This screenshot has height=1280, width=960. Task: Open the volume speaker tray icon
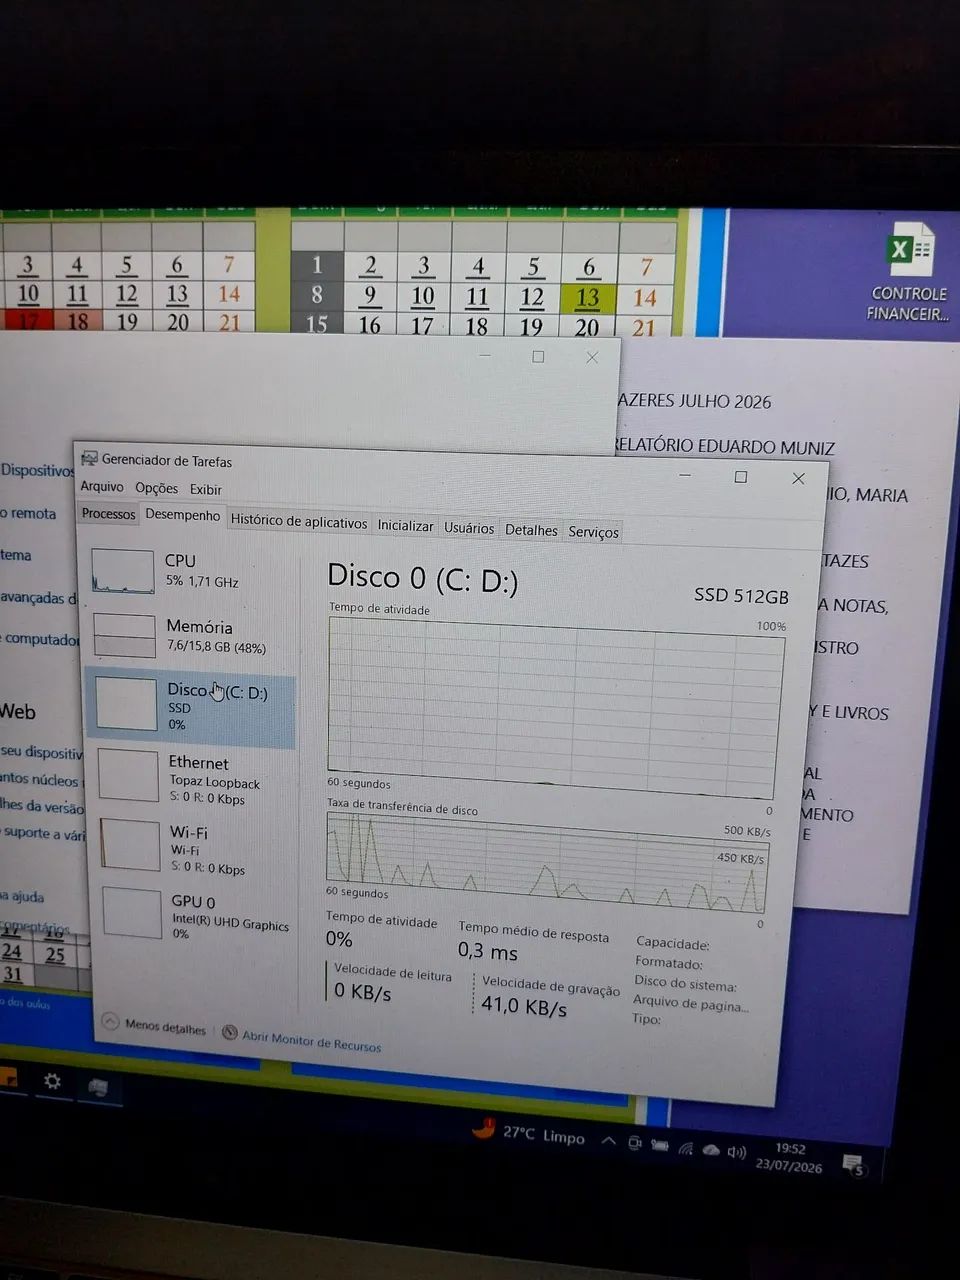(x=737, y=1153)
